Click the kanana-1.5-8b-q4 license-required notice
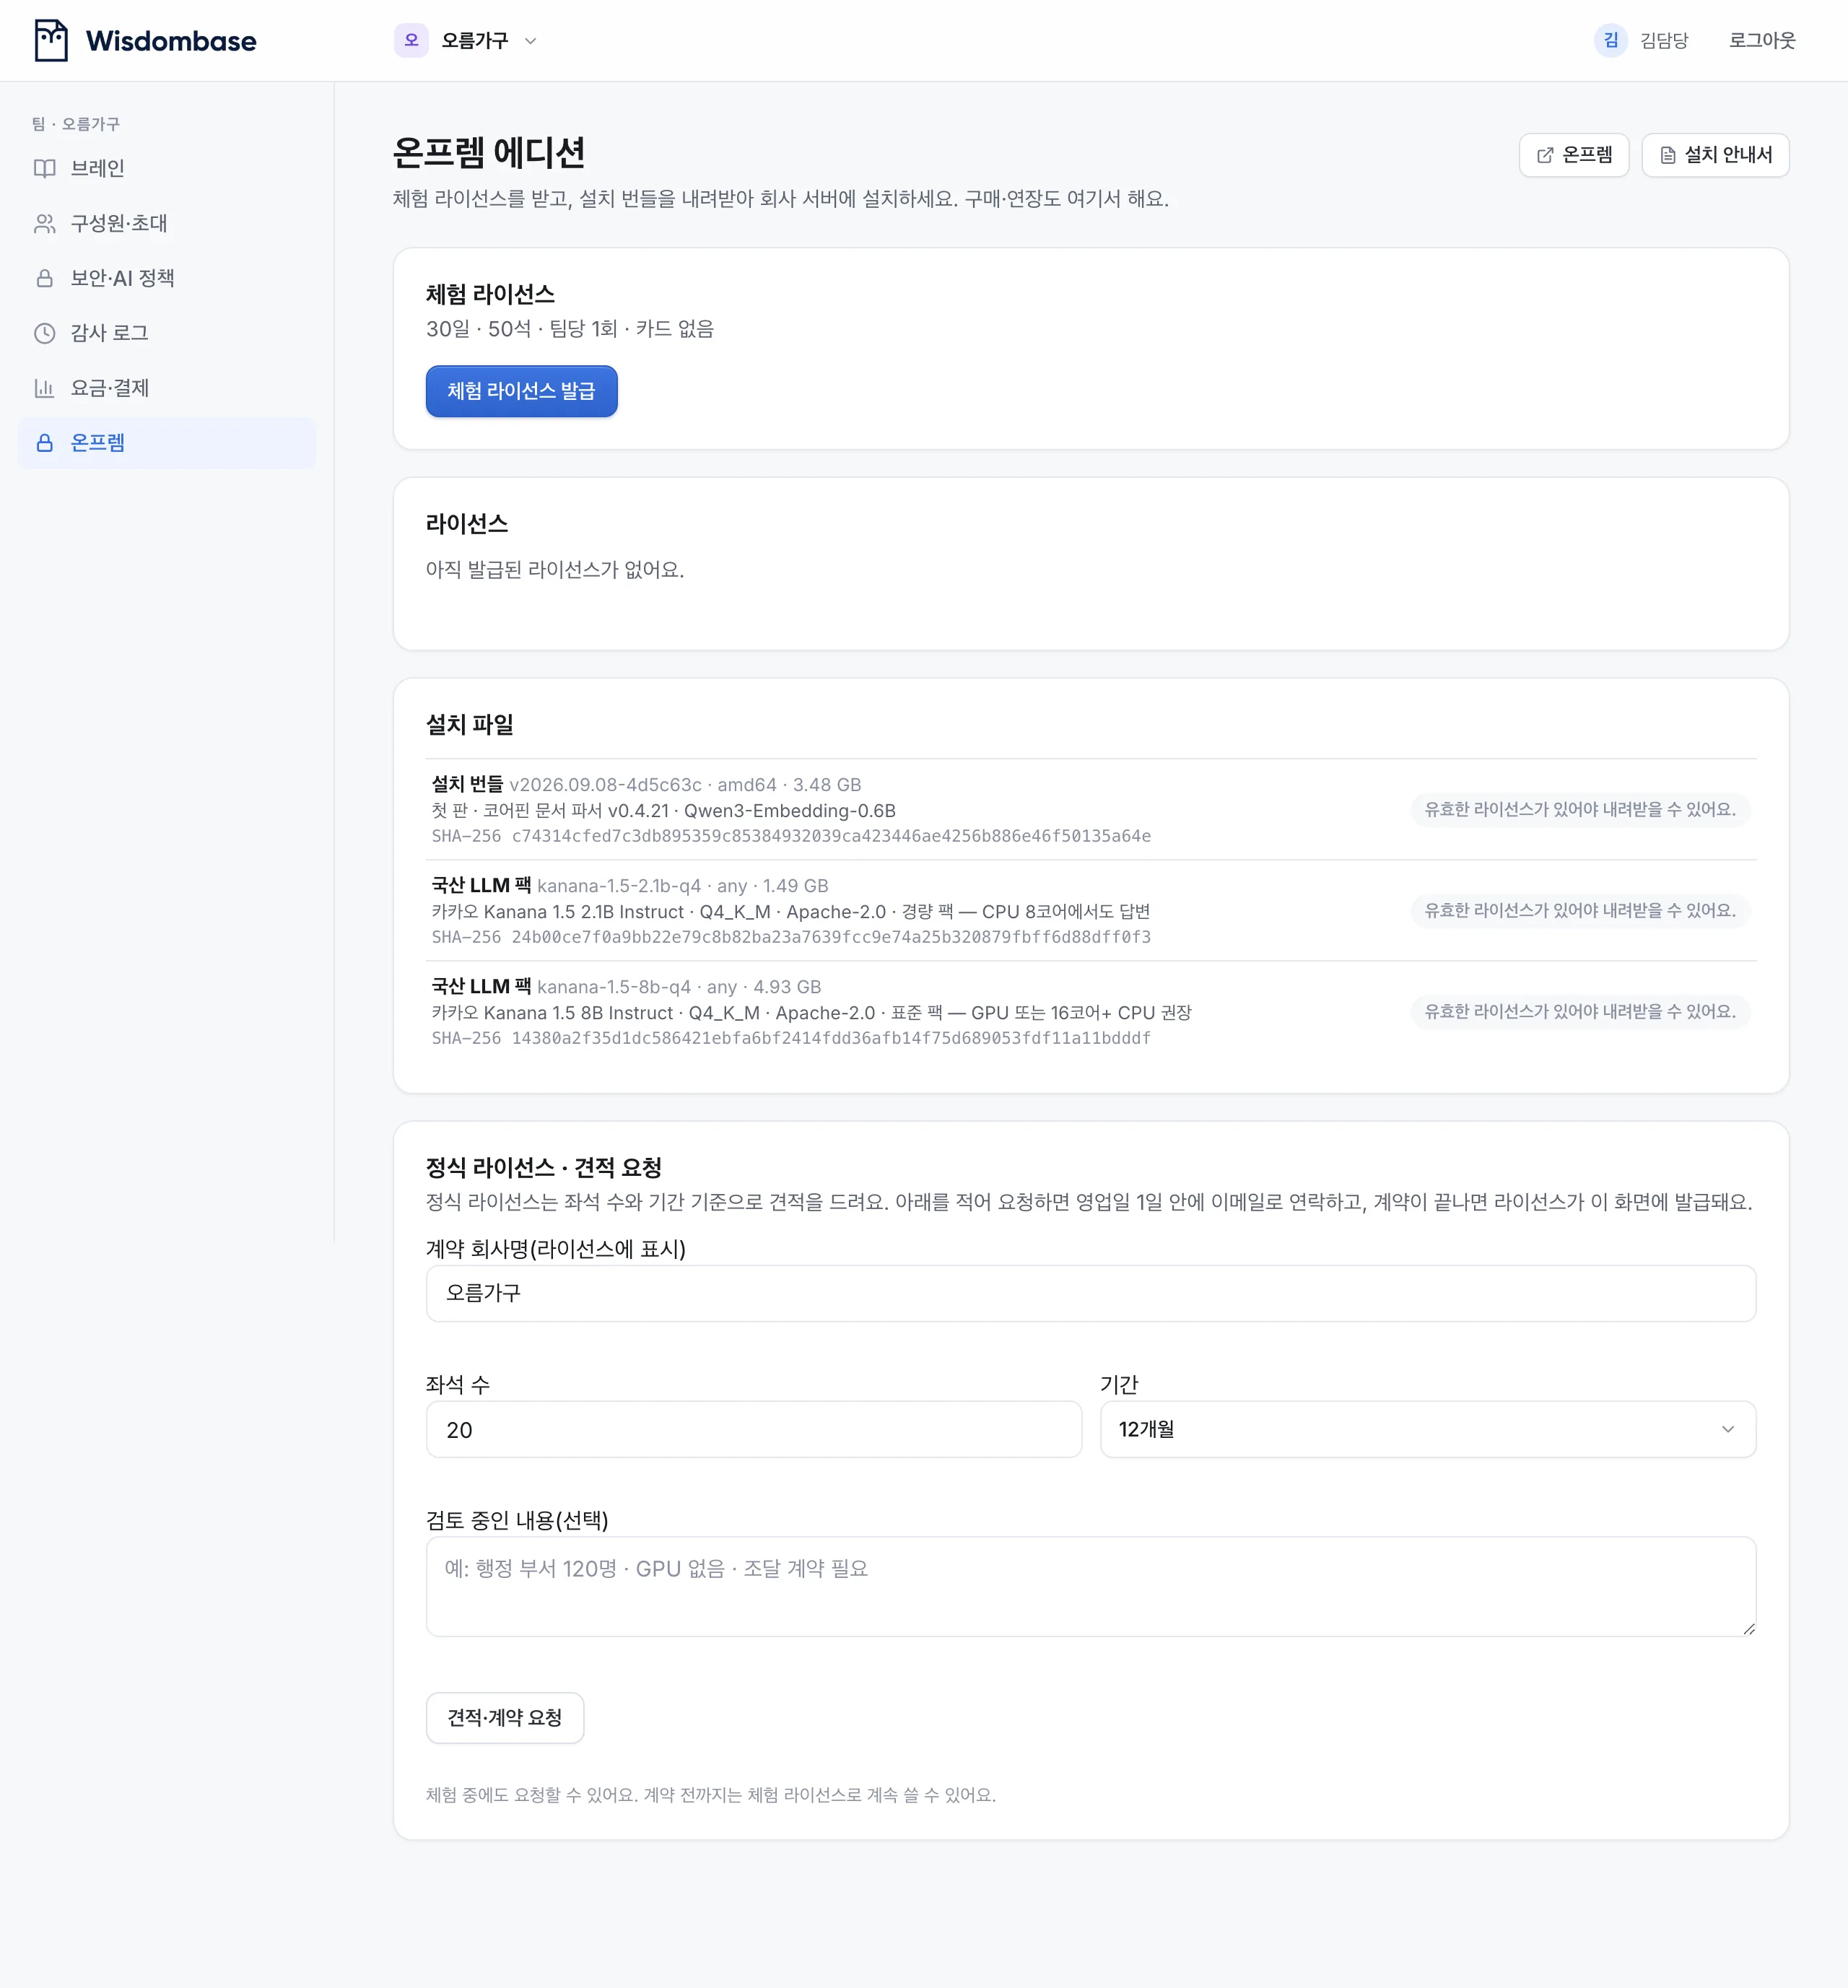Image resolution: width=1848 pixels, height=1988 pixels. (1580, 1012)
